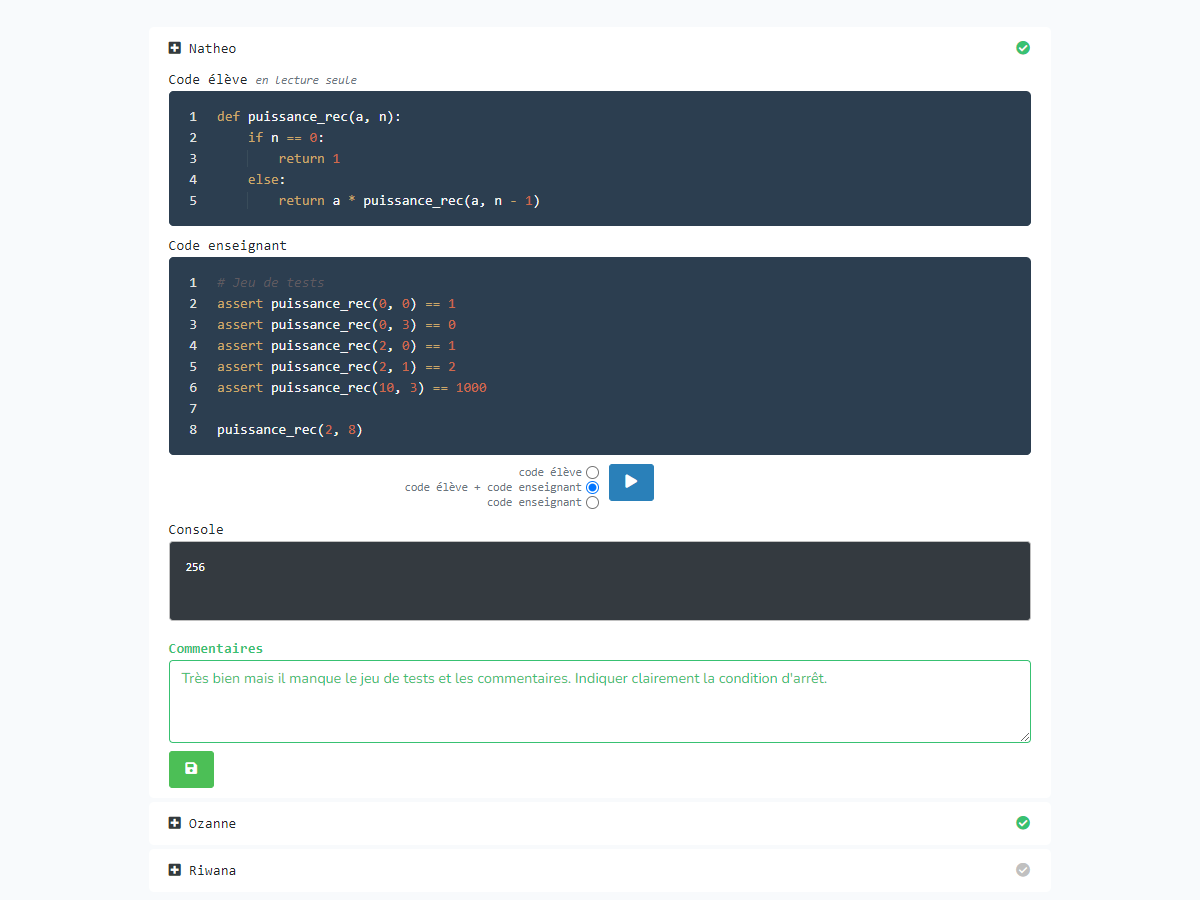Expand the Ozanne section via its plus icon
Image resolution: width=1200 pixels, height=900 pixels.
pyautogui.click(x=175, y=822)
